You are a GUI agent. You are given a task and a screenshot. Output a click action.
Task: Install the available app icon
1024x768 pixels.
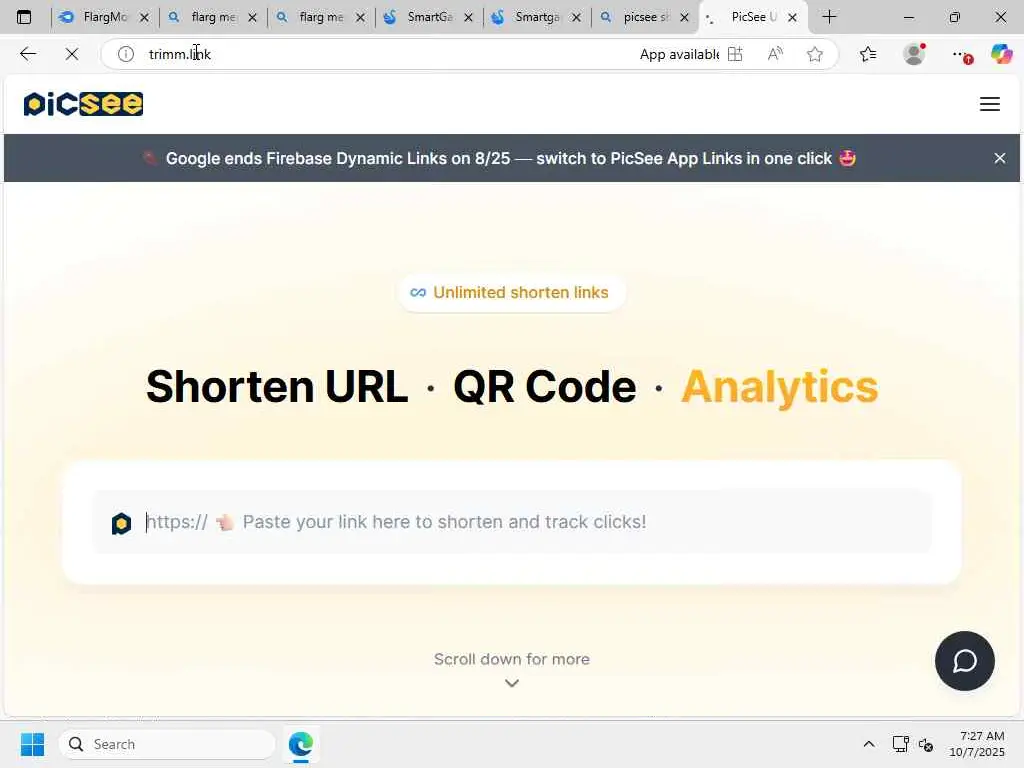pos(735,54)
